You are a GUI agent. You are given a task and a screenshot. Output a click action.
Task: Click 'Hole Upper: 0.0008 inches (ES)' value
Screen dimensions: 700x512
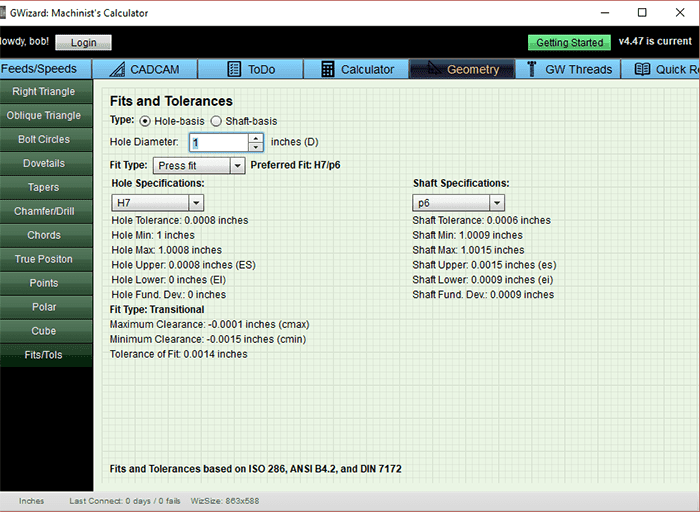click(x=183, y=265)
